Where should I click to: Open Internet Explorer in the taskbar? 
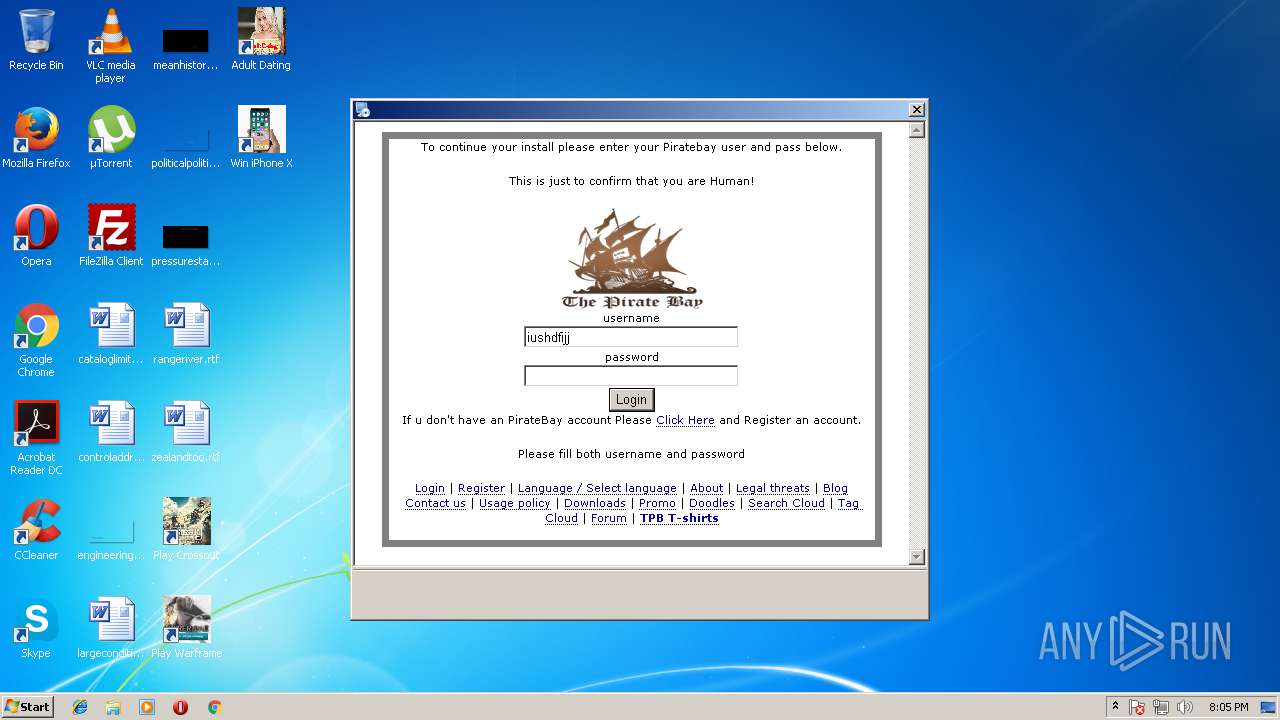[x=80, y=707]
